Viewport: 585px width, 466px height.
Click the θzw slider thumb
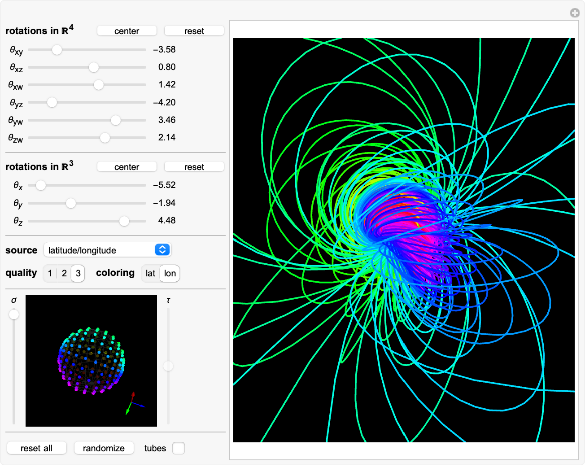pyautogui.click(x=105, y=138)
